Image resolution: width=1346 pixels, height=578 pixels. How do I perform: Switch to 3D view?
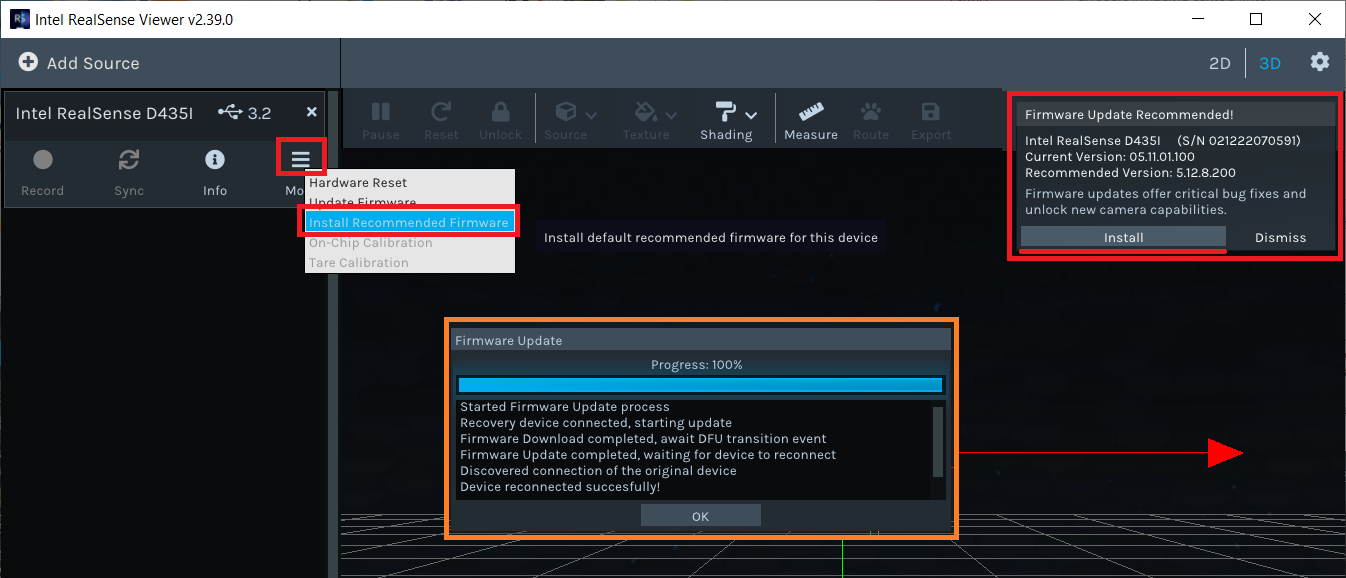tap(1270, 63)
